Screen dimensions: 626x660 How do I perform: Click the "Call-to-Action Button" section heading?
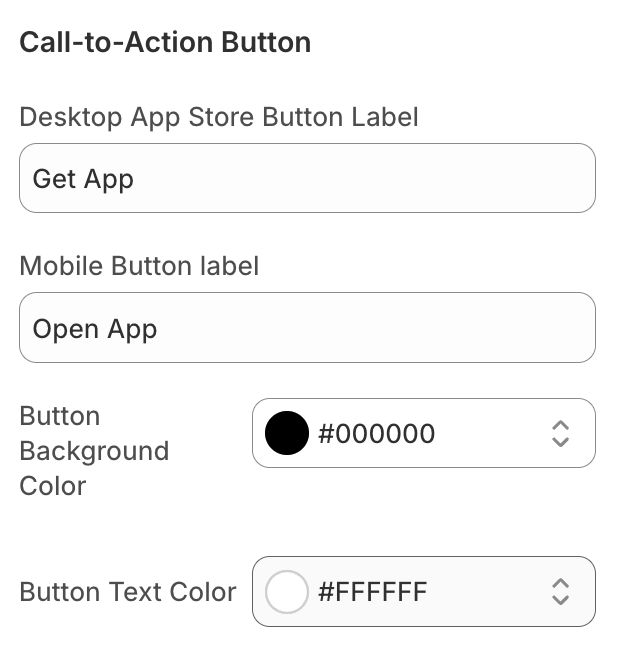click(x=165, y=42)
